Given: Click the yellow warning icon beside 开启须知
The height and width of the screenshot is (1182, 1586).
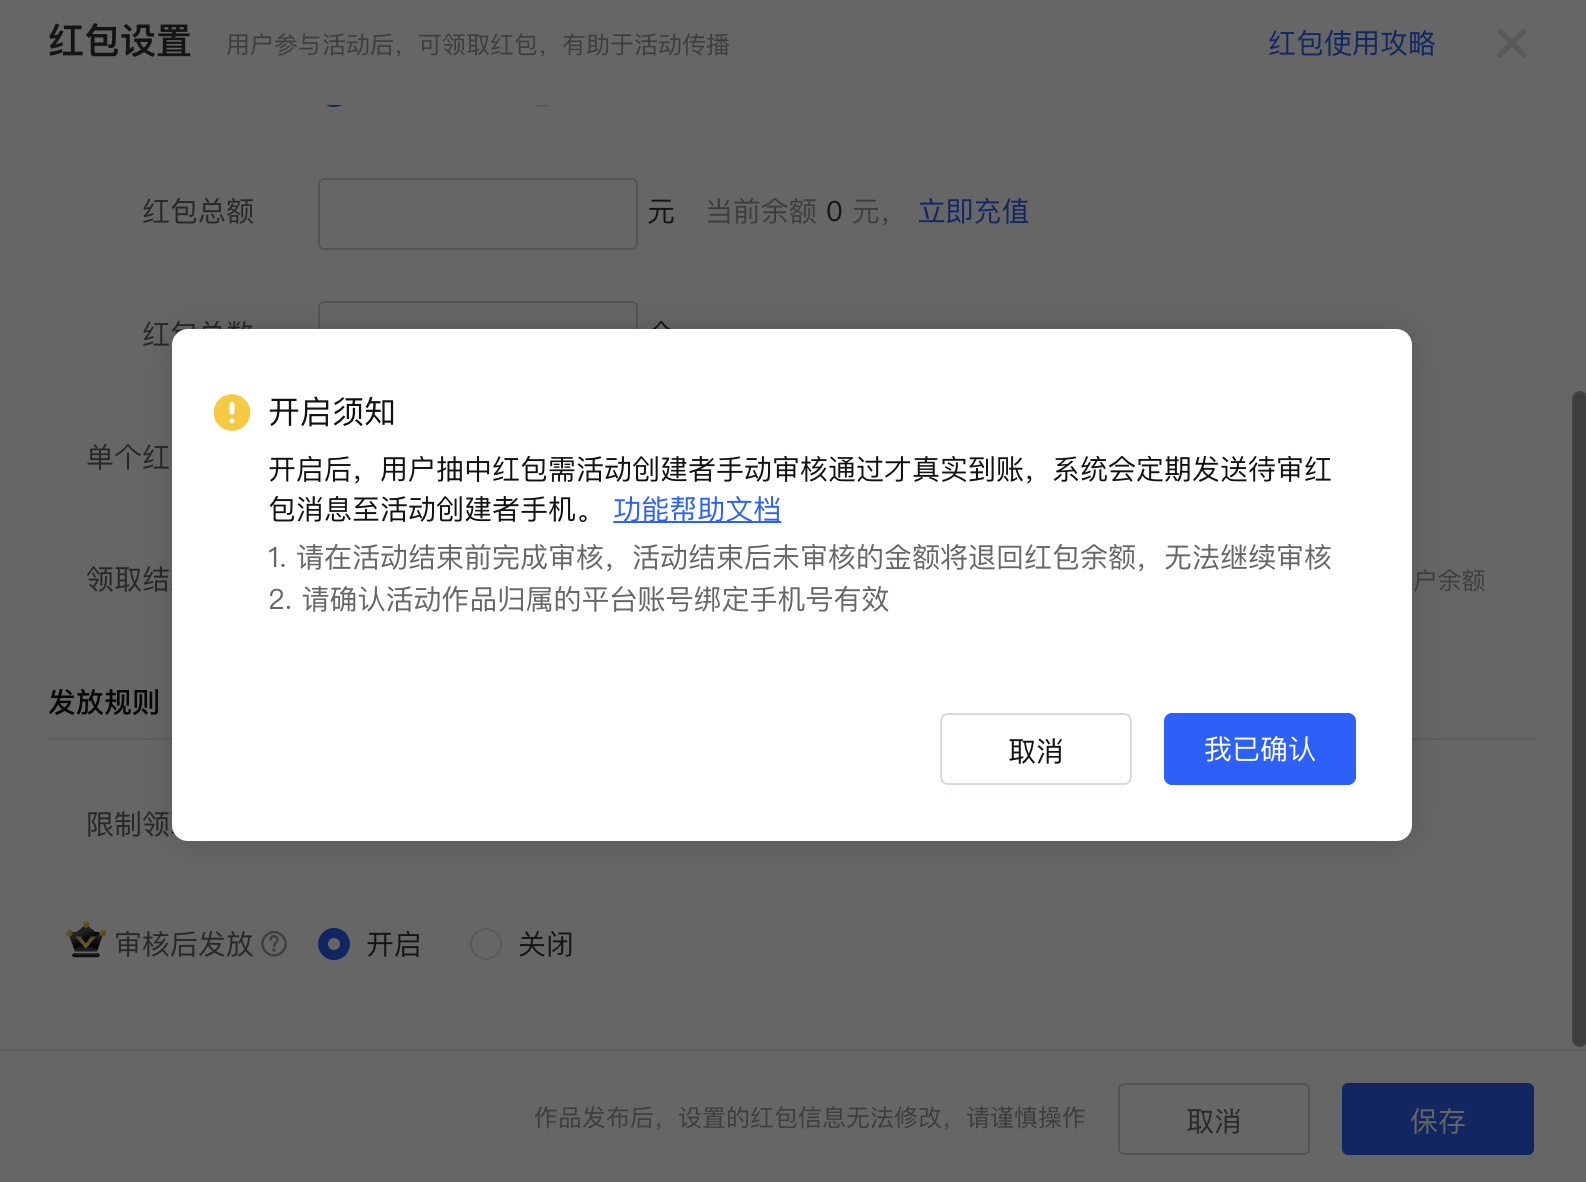Looking at the screenshot, I should [x=232, y=412].
